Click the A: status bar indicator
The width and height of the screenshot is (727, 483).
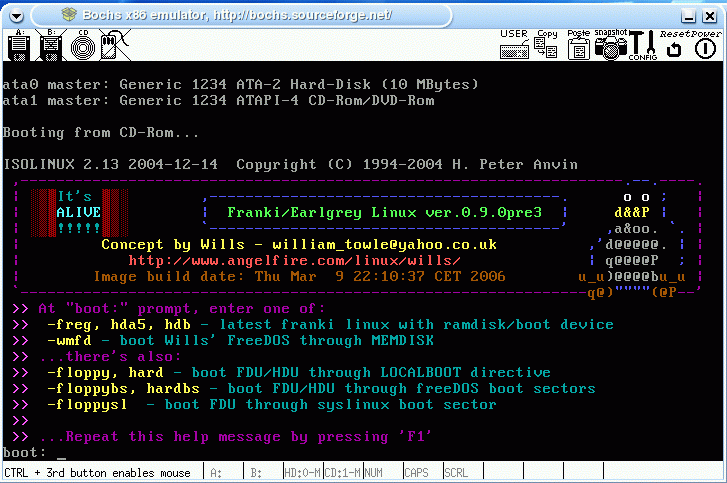click(x=216, y=473)
